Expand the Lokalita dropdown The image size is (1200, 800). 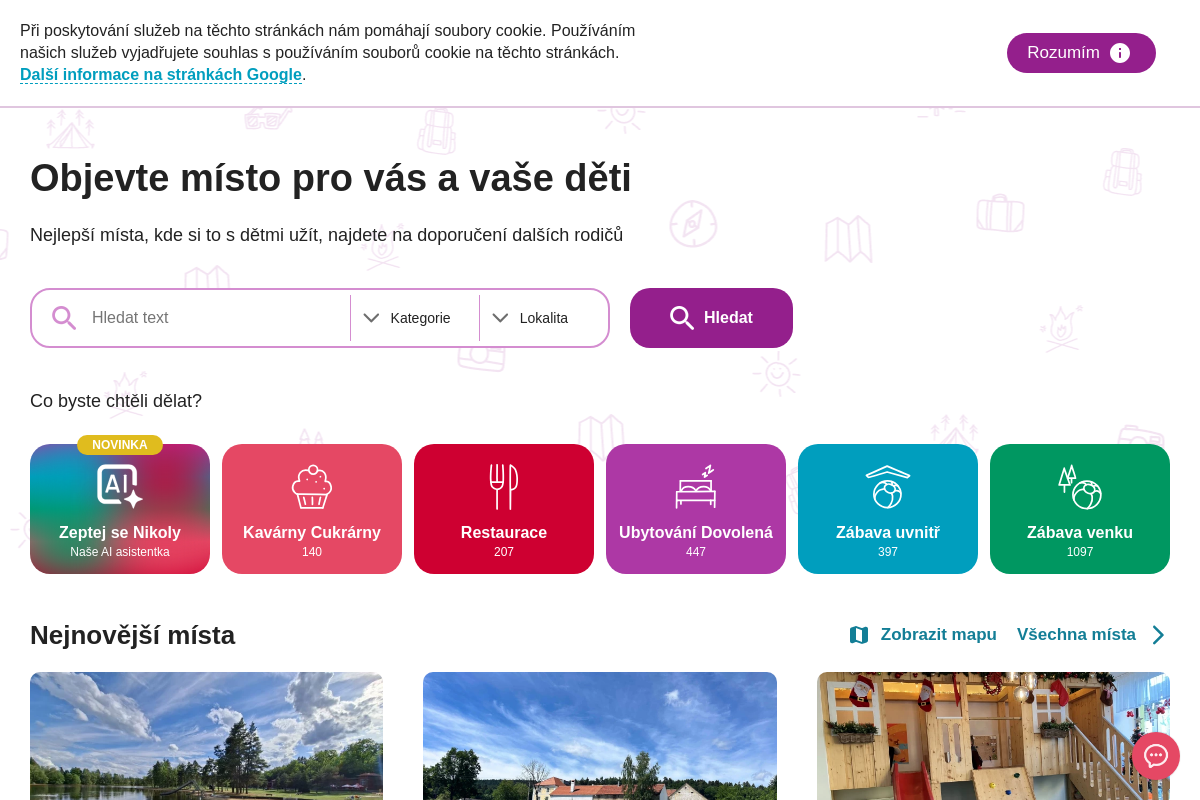click(x=544, y=318)
